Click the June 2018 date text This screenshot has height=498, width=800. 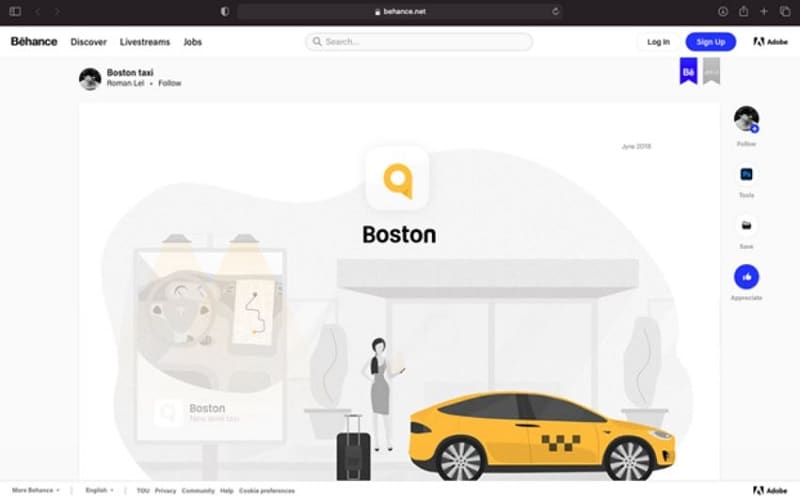(636, 146)
